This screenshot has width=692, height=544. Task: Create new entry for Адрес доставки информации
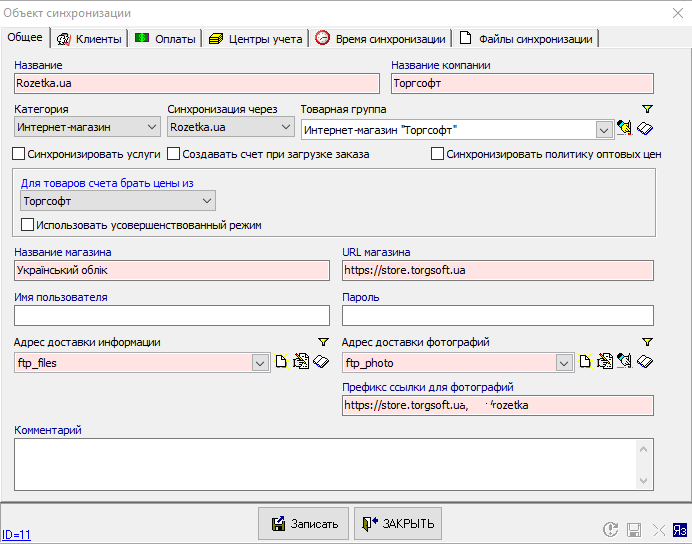281,362
